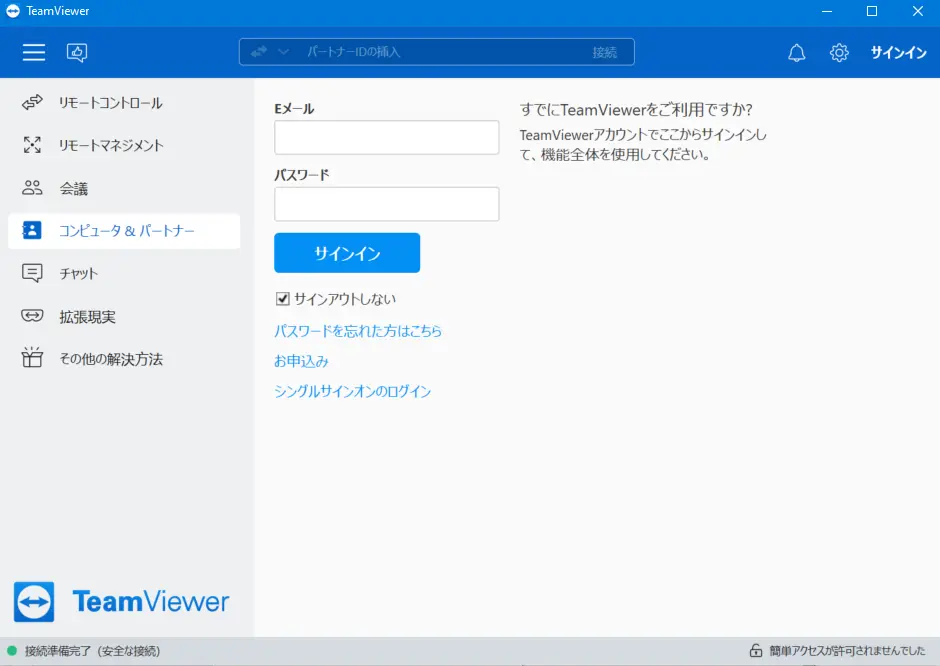Open the hamburger menu
This screenshot has height=666, width=940.
[x=34, y=53]
